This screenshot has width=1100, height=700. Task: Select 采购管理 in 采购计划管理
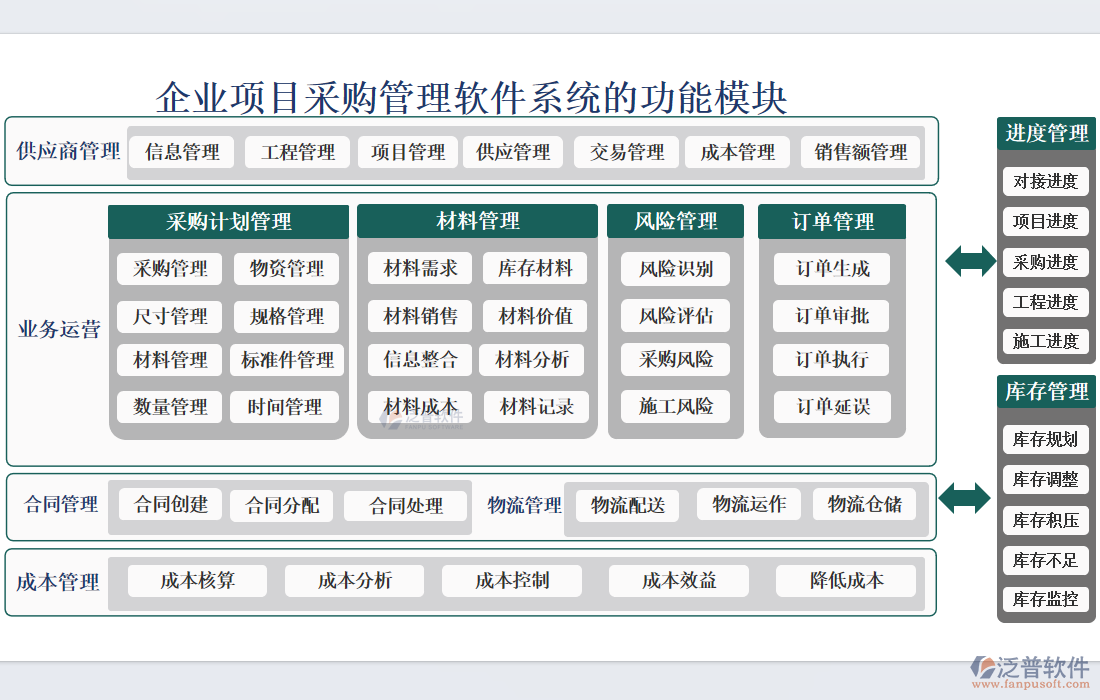click(168, 268)
